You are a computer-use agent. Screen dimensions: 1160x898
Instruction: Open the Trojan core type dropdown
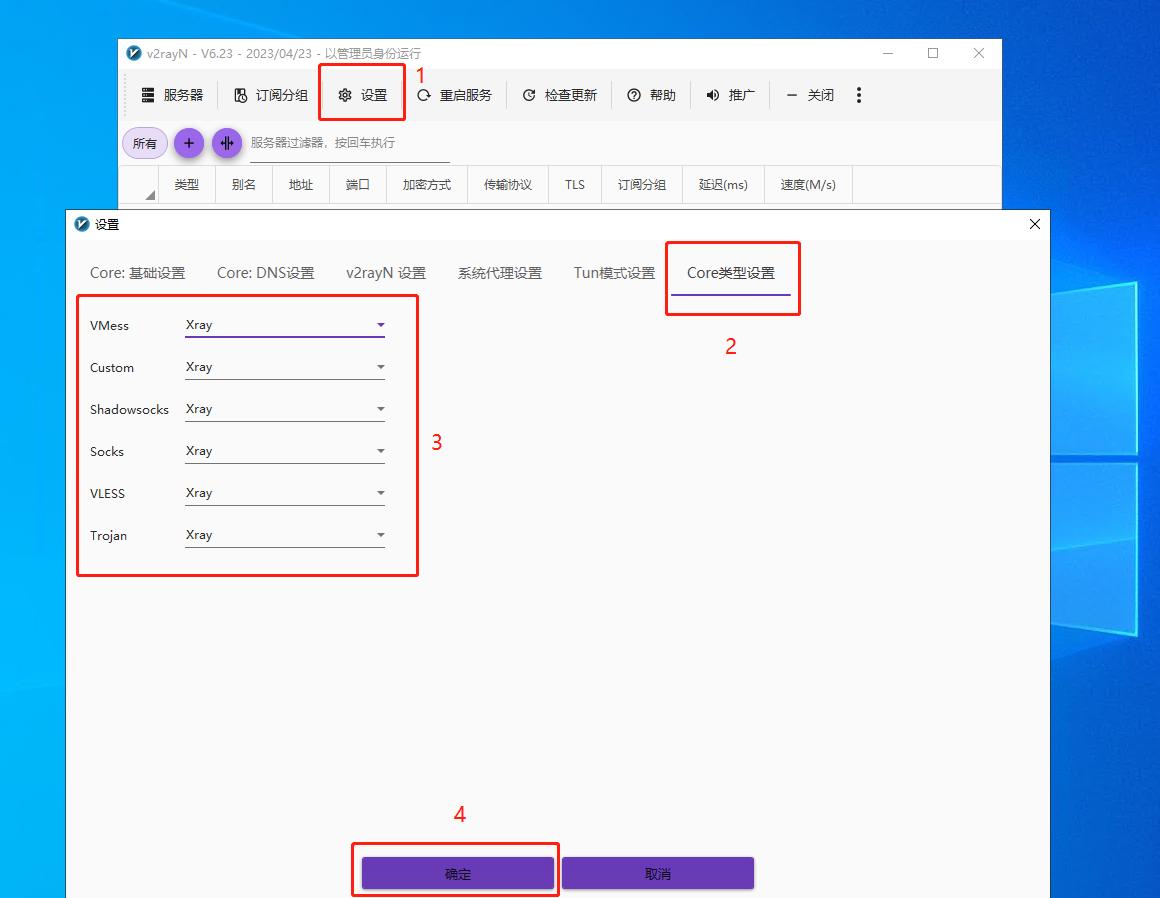(x=285, y=536)
